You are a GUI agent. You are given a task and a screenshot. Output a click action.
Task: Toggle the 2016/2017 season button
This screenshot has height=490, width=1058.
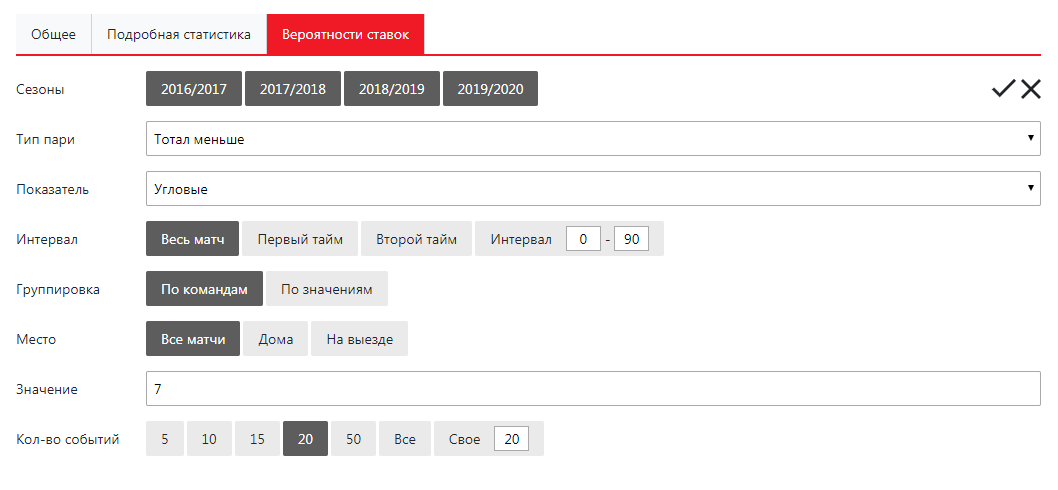coord(194,89)
